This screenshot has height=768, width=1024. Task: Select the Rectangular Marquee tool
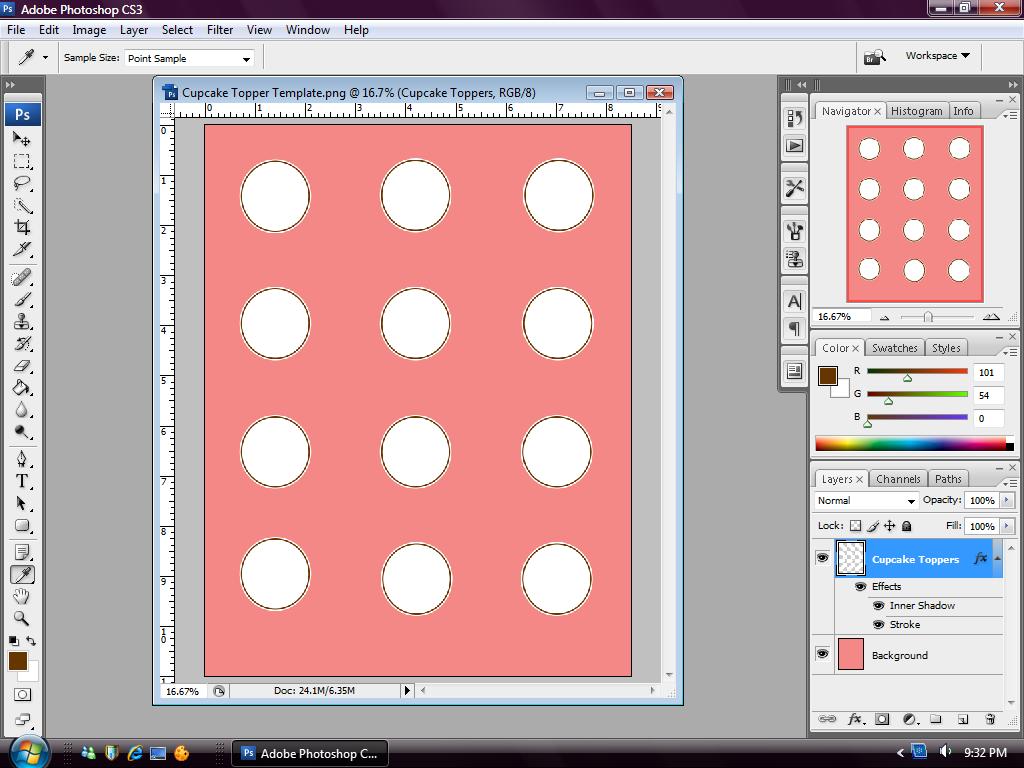coord(22,163)
